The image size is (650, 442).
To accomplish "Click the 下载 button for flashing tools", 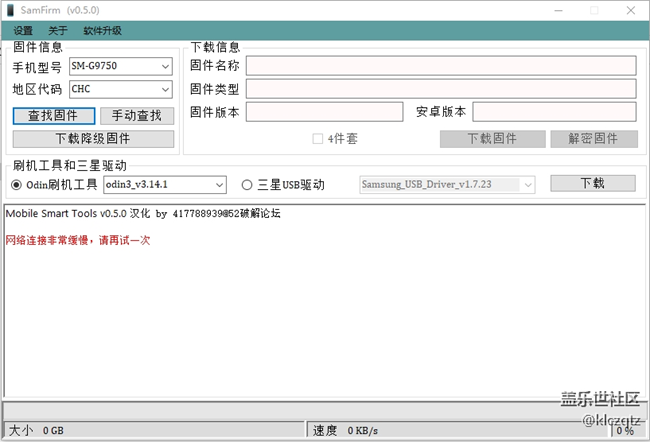I will point(592,184).
